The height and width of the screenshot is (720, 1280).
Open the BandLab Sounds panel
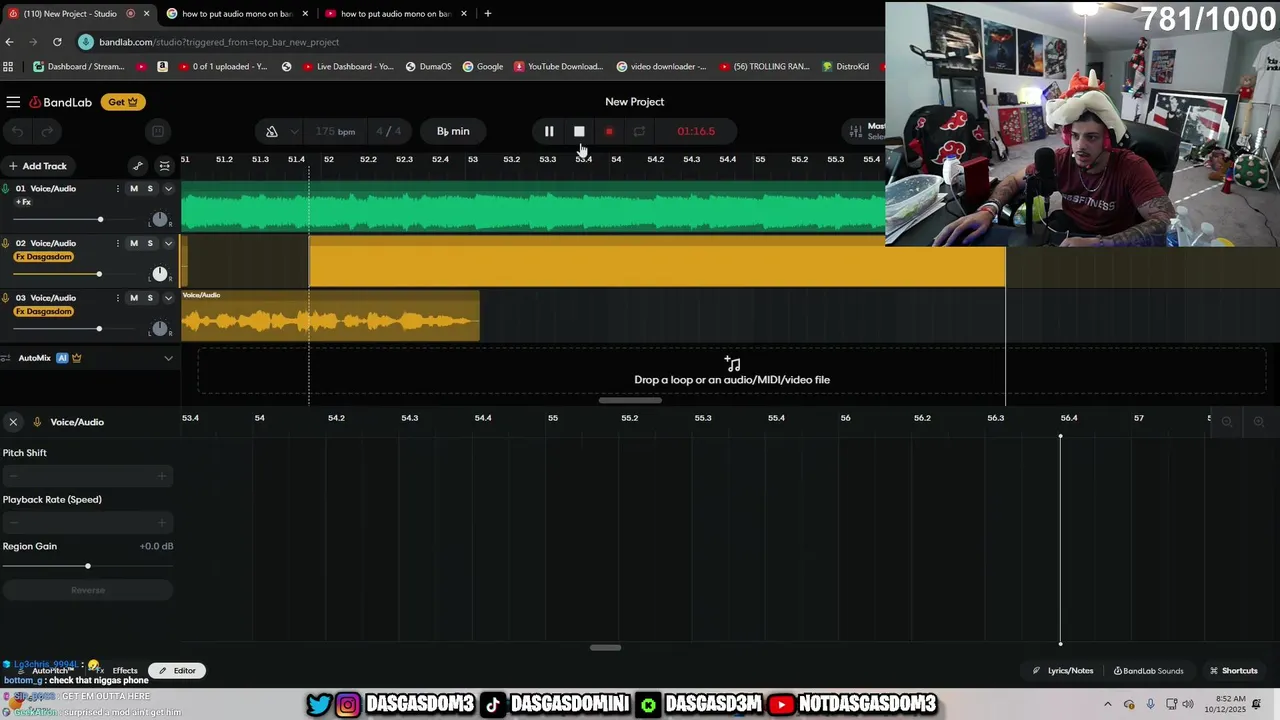[1149, 671]
